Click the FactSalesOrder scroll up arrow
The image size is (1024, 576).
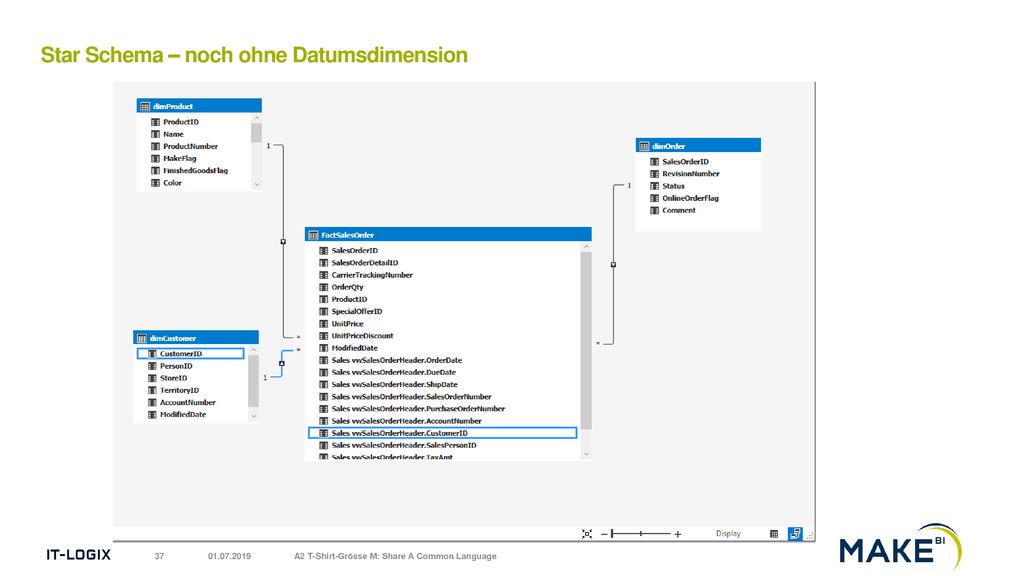click(x=586, y=247)
